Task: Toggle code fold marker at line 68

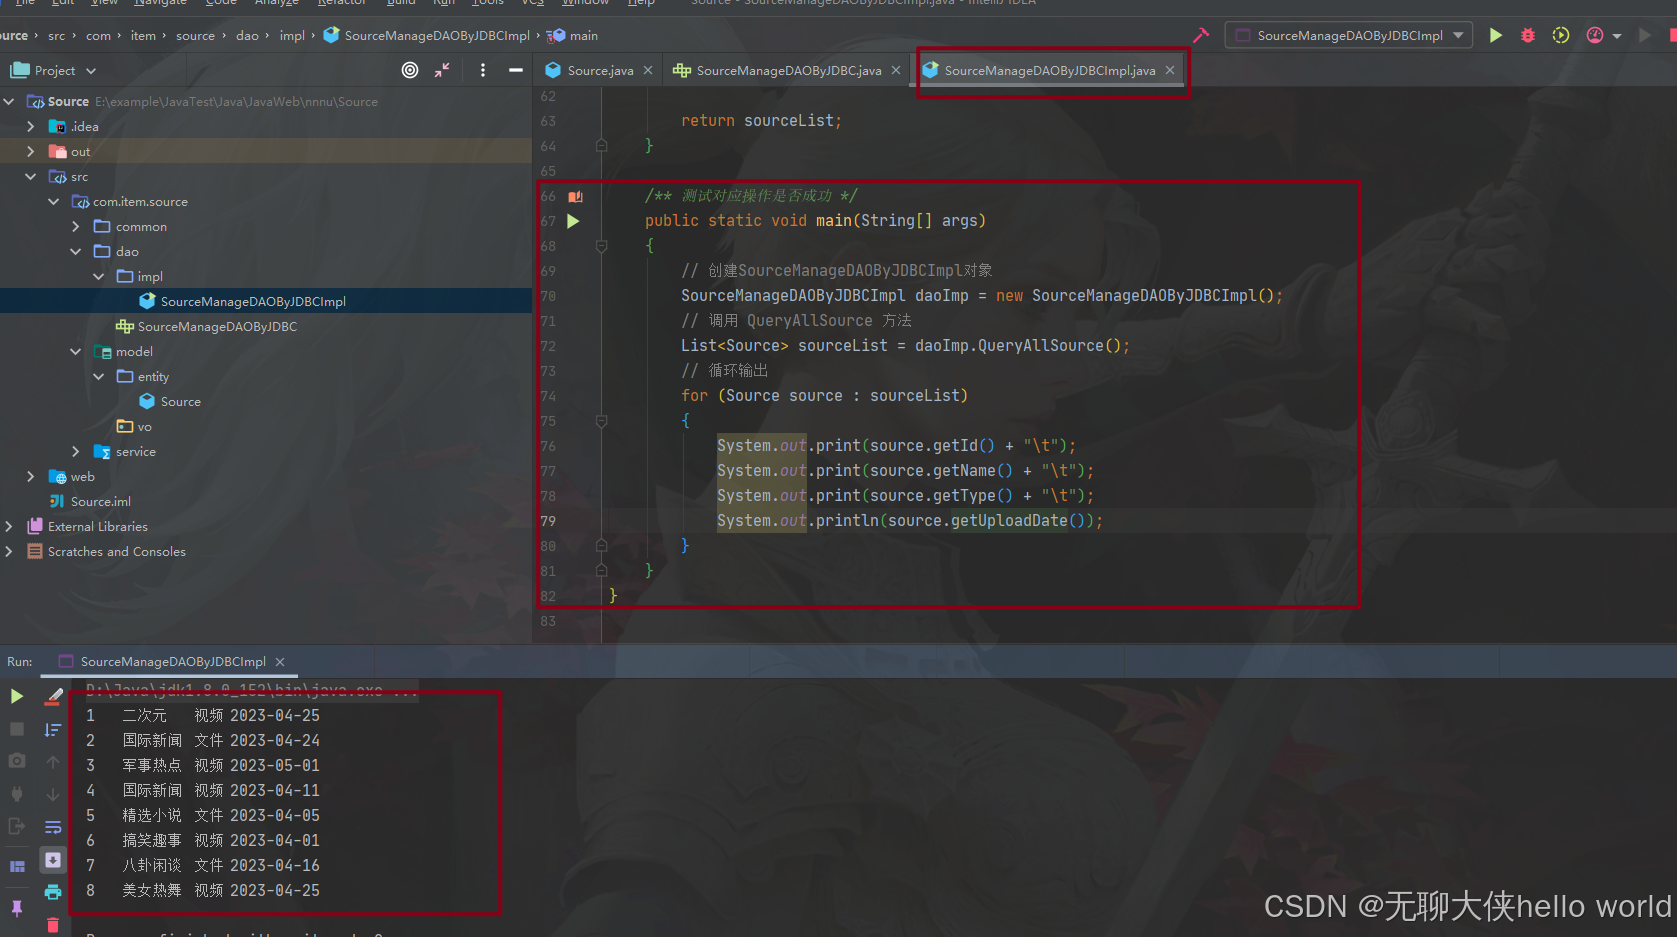Action: click(x=601, y=246)
